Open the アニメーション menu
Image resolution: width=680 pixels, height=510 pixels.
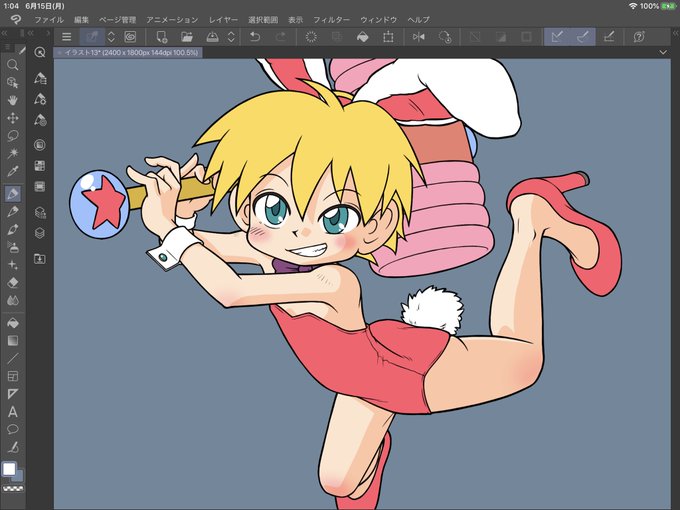tap(172, 20)
